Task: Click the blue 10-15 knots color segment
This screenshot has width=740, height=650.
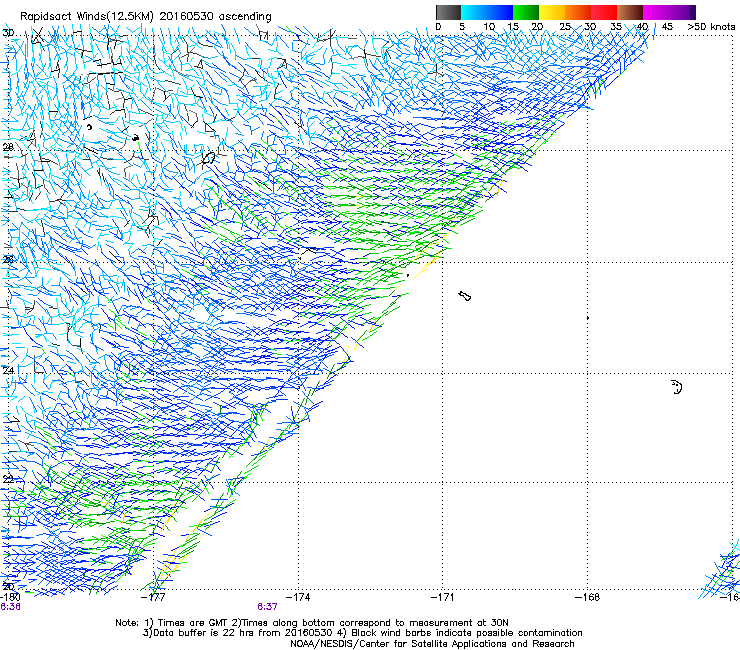Action: pos(500,12)
